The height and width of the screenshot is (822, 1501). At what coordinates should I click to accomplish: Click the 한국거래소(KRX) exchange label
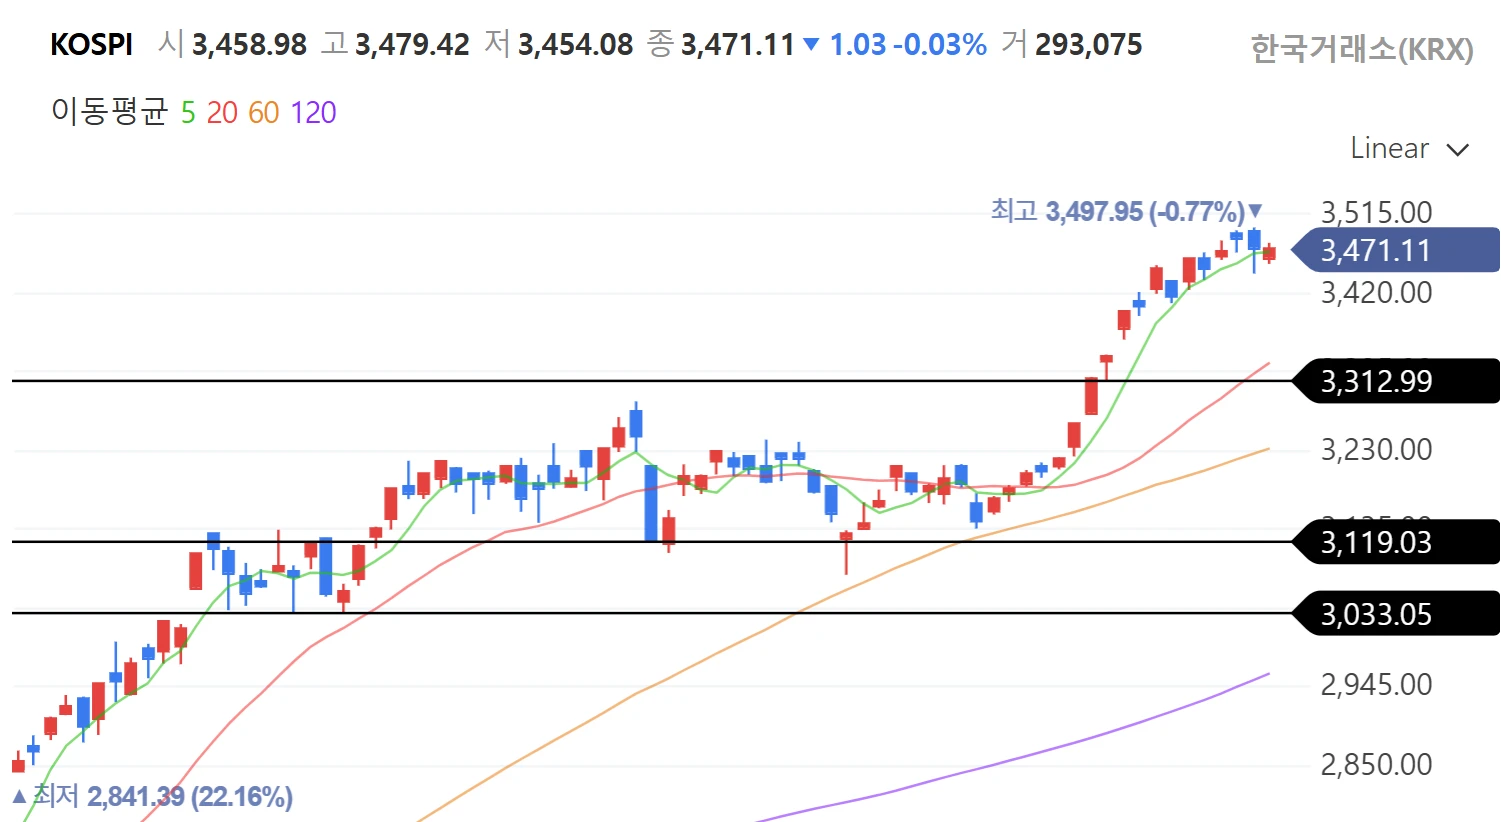(x=1361, y=49)
